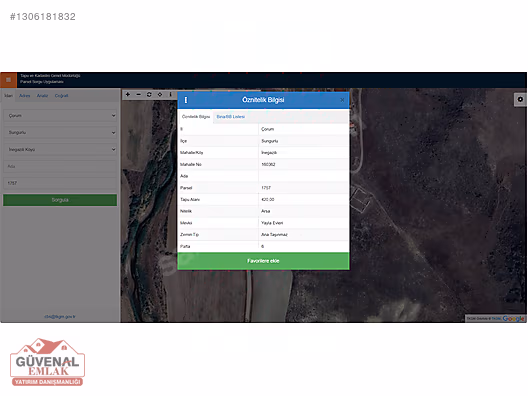Click the refresh map tool icon
Viewport: 528px width, 396px height.
(x=149, y=95)
